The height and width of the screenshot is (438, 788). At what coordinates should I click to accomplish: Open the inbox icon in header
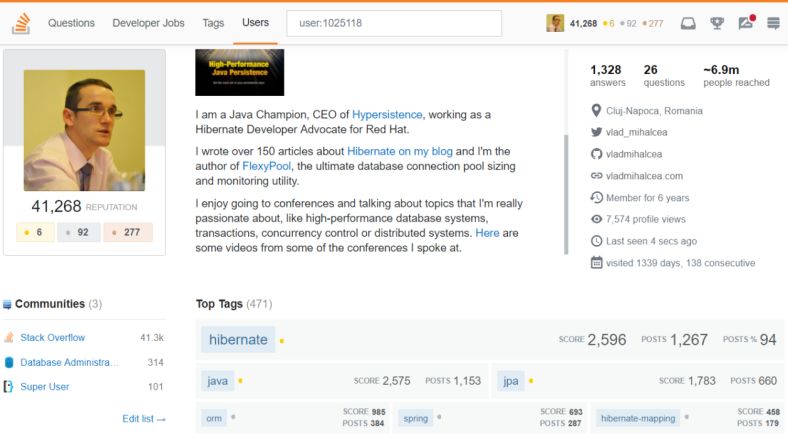coord(688,23)
